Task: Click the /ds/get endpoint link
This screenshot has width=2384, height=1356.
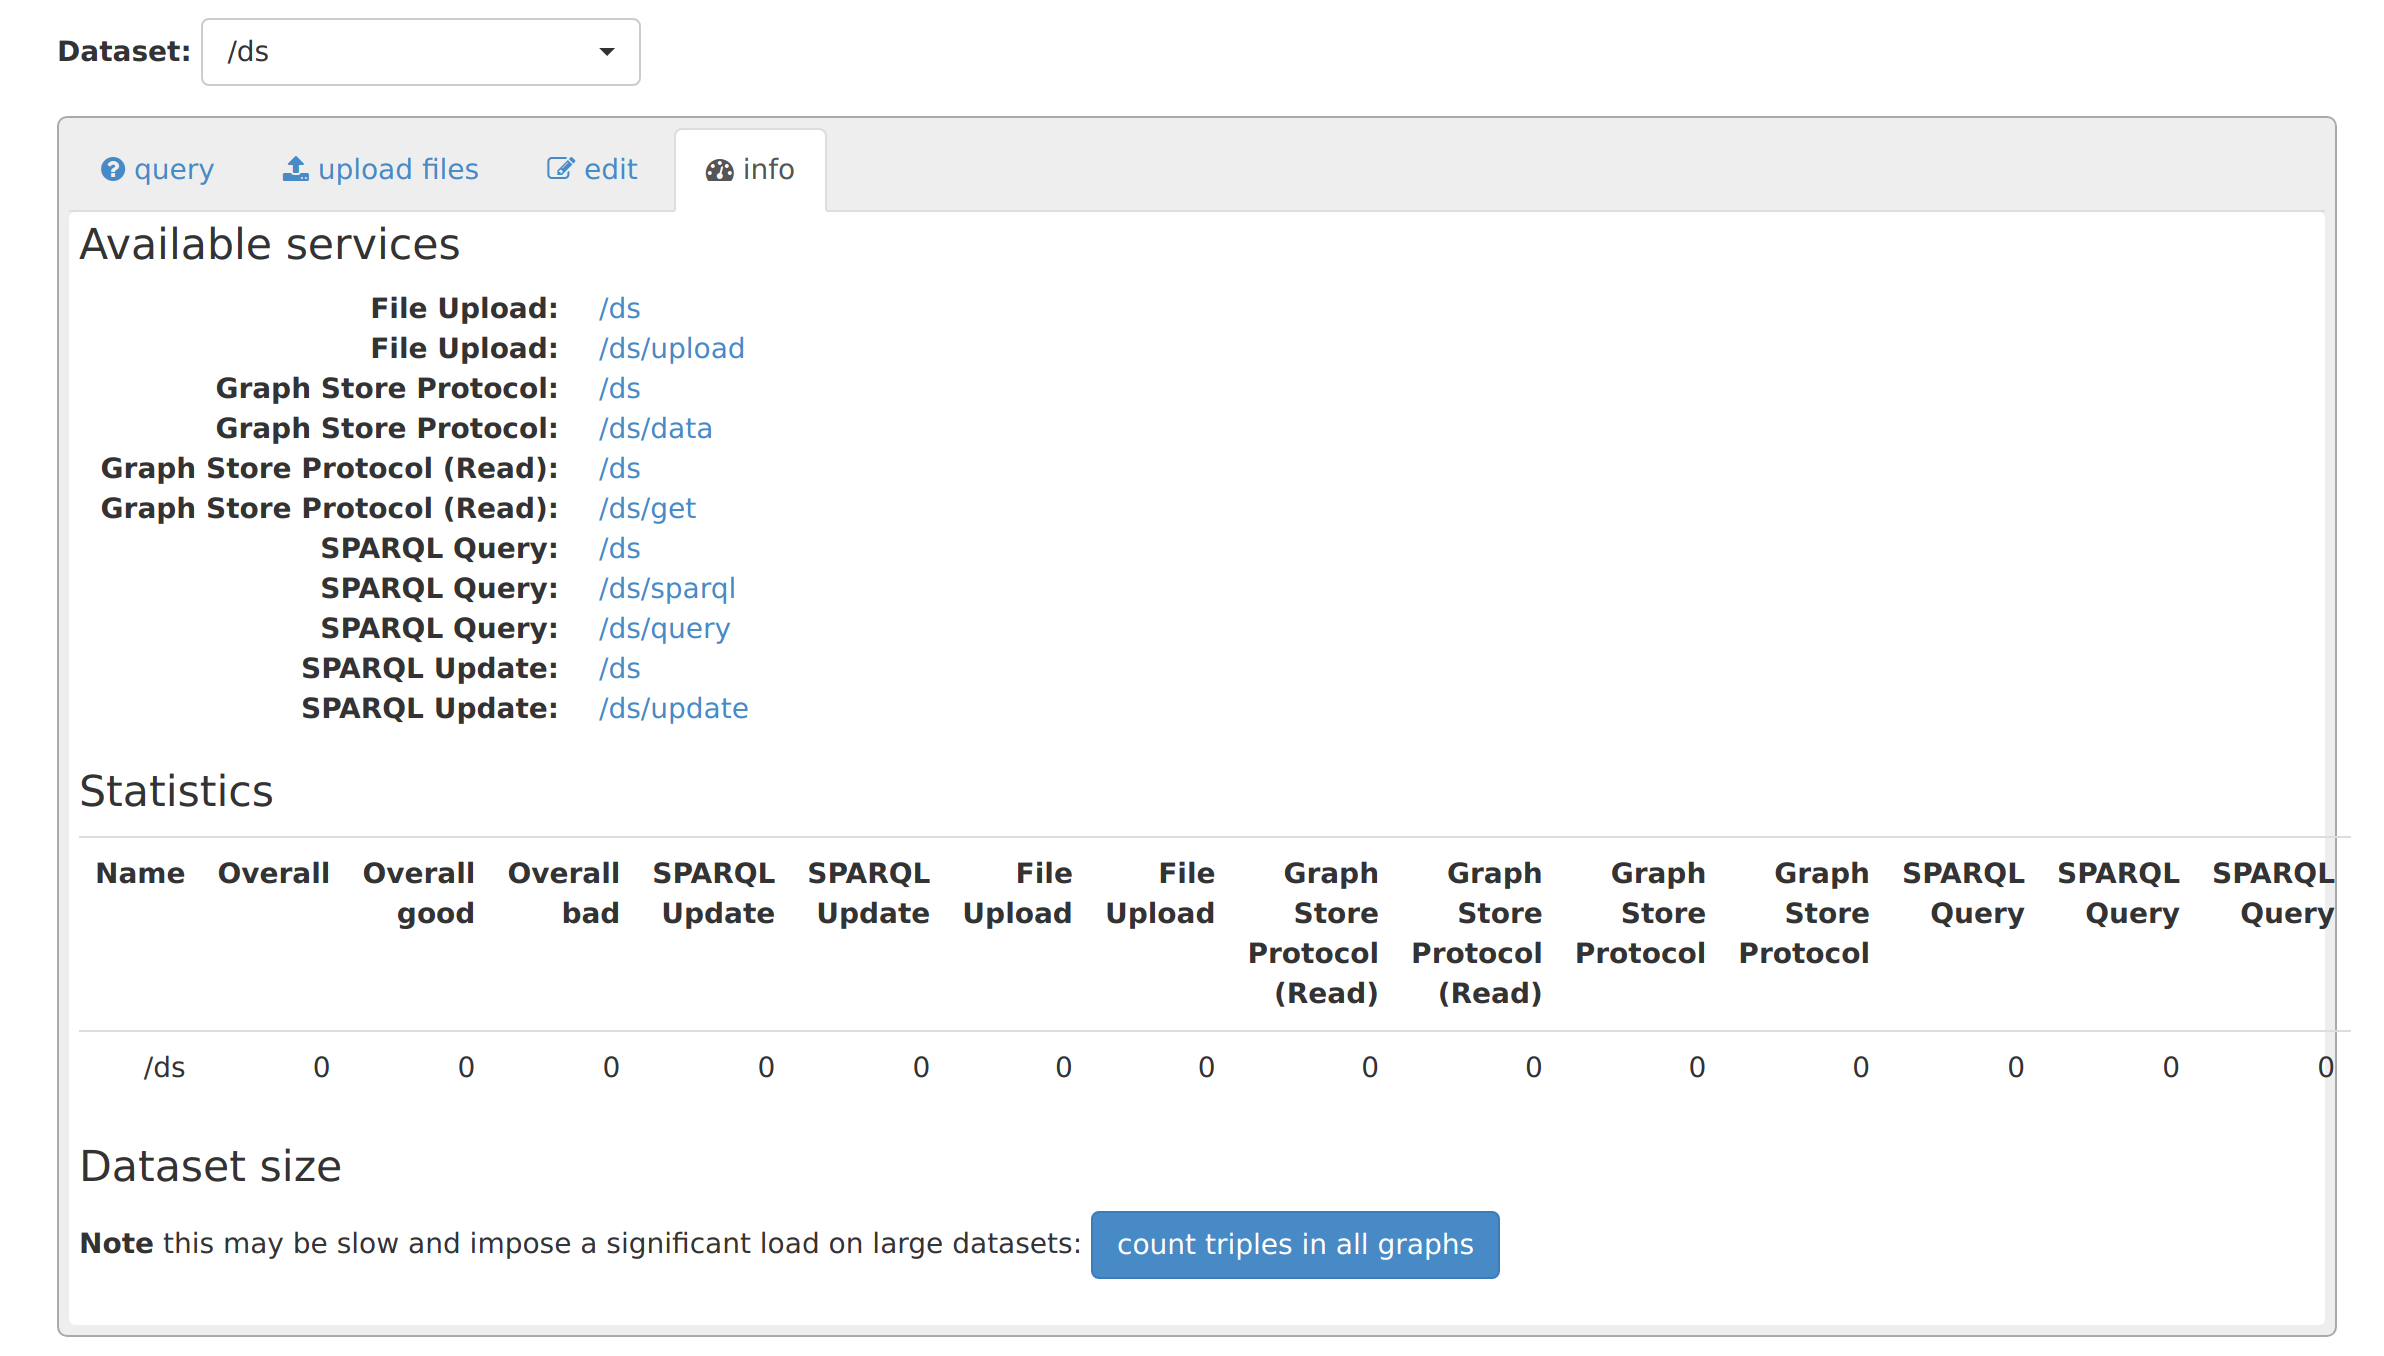Action: click(647, 508)
